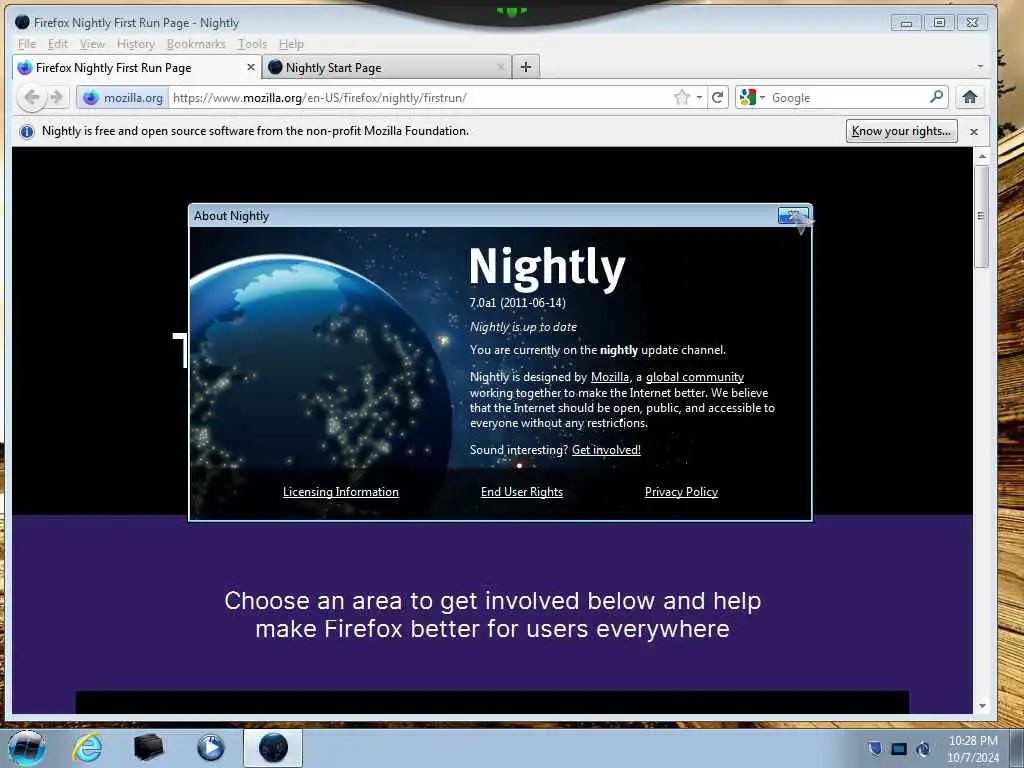
Task: Open the black folder taskbar icon
Action: [x=148, y=748]
